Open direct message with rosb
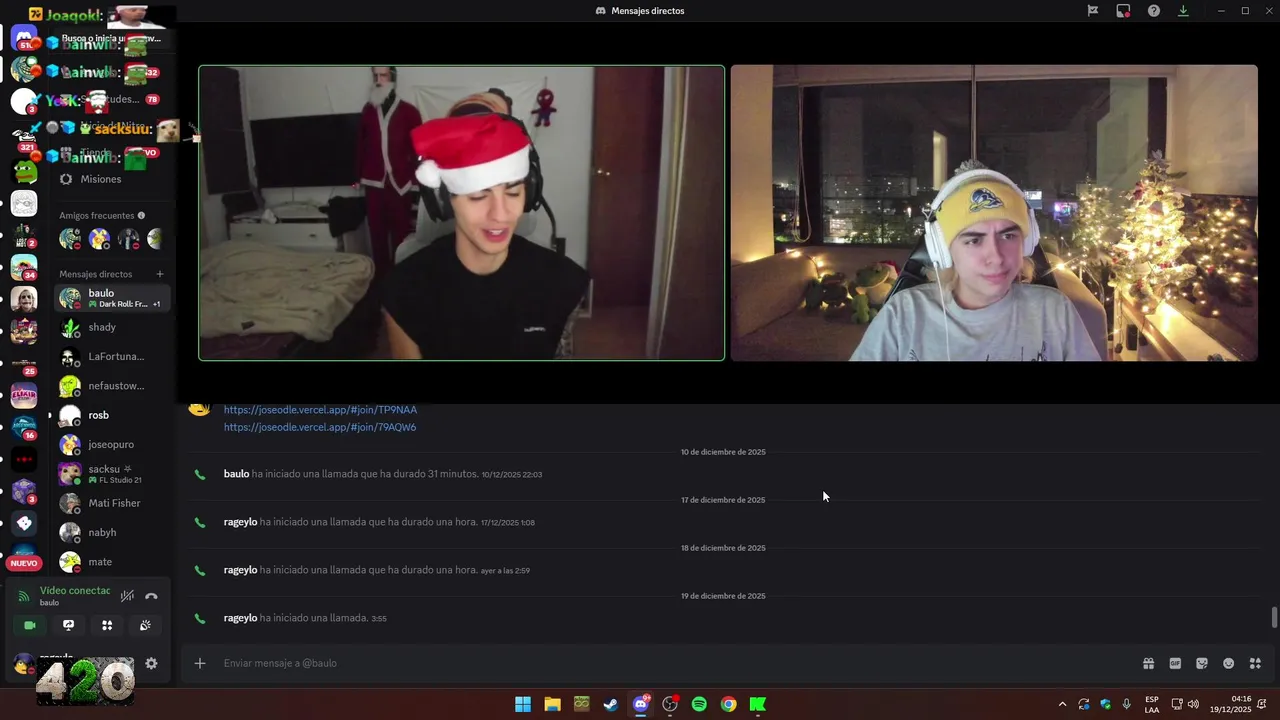The image size is (1280, 720). click(x=112, y=415)
